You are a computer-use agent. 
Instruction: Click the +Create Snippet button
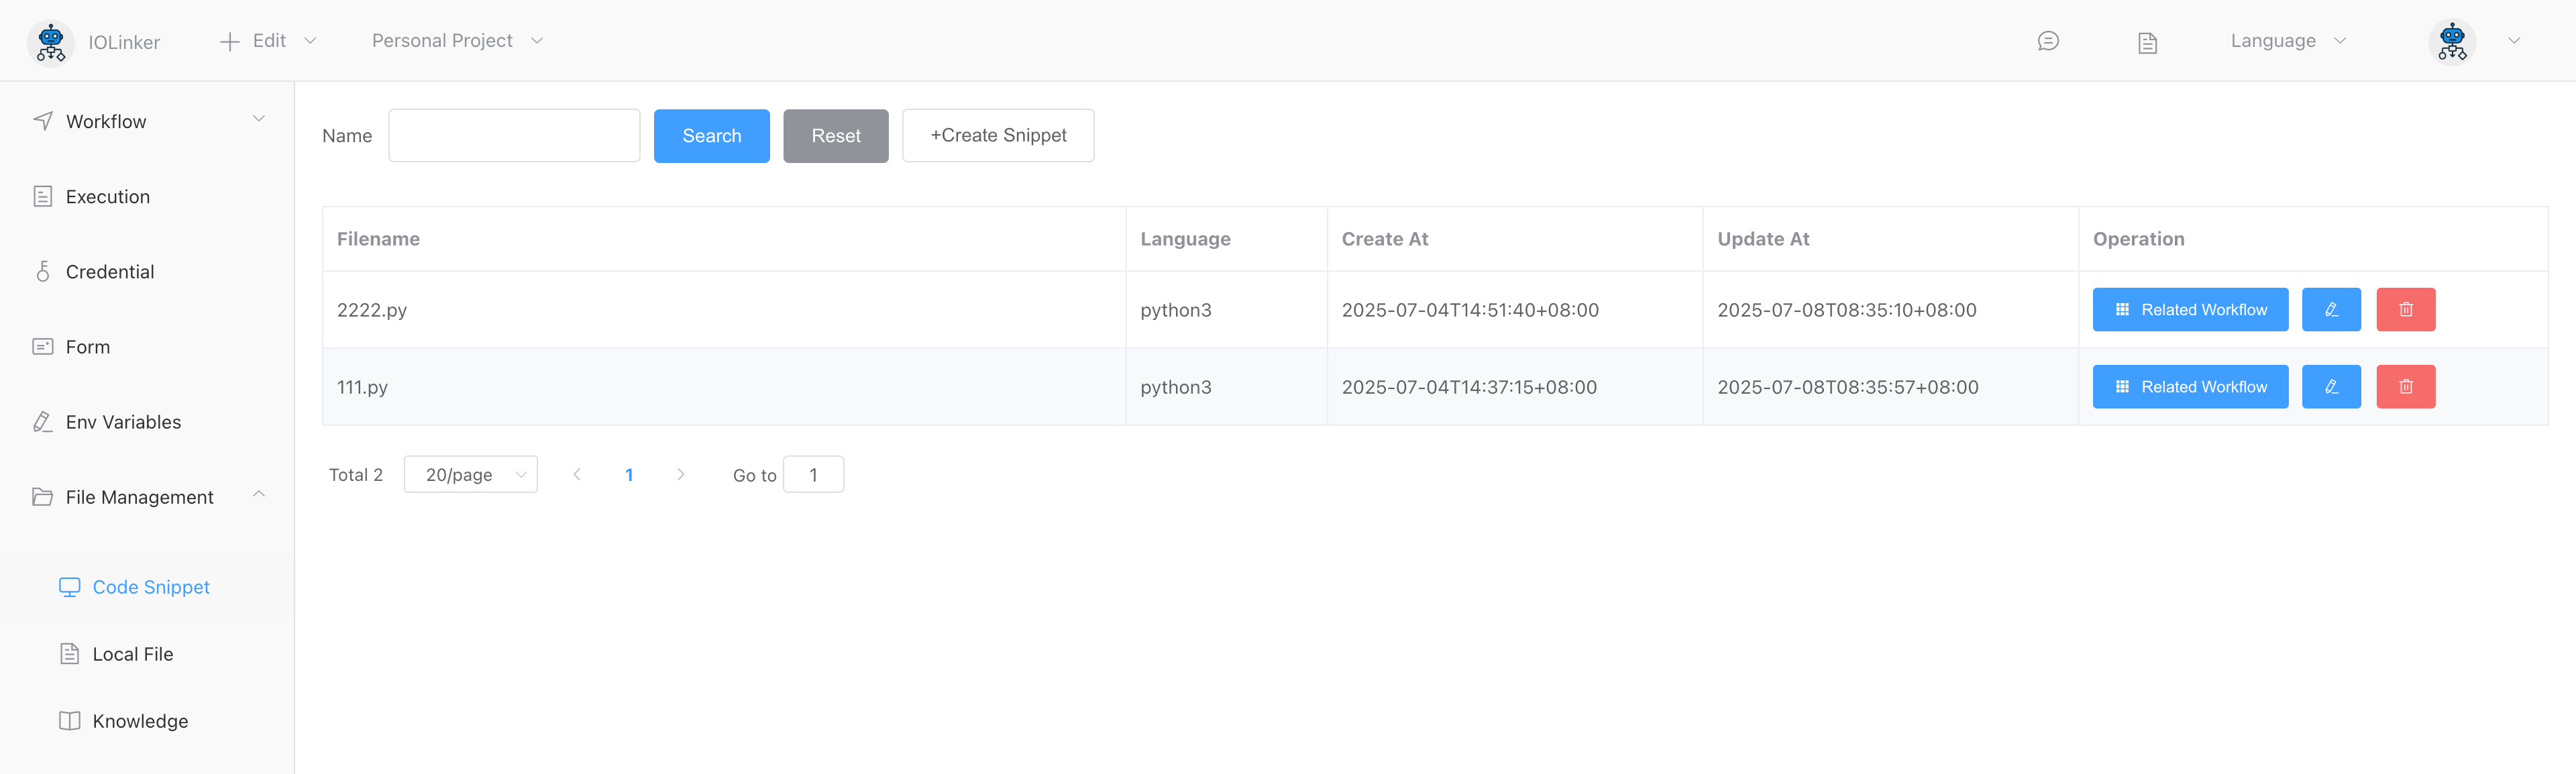tap(997, 136)
